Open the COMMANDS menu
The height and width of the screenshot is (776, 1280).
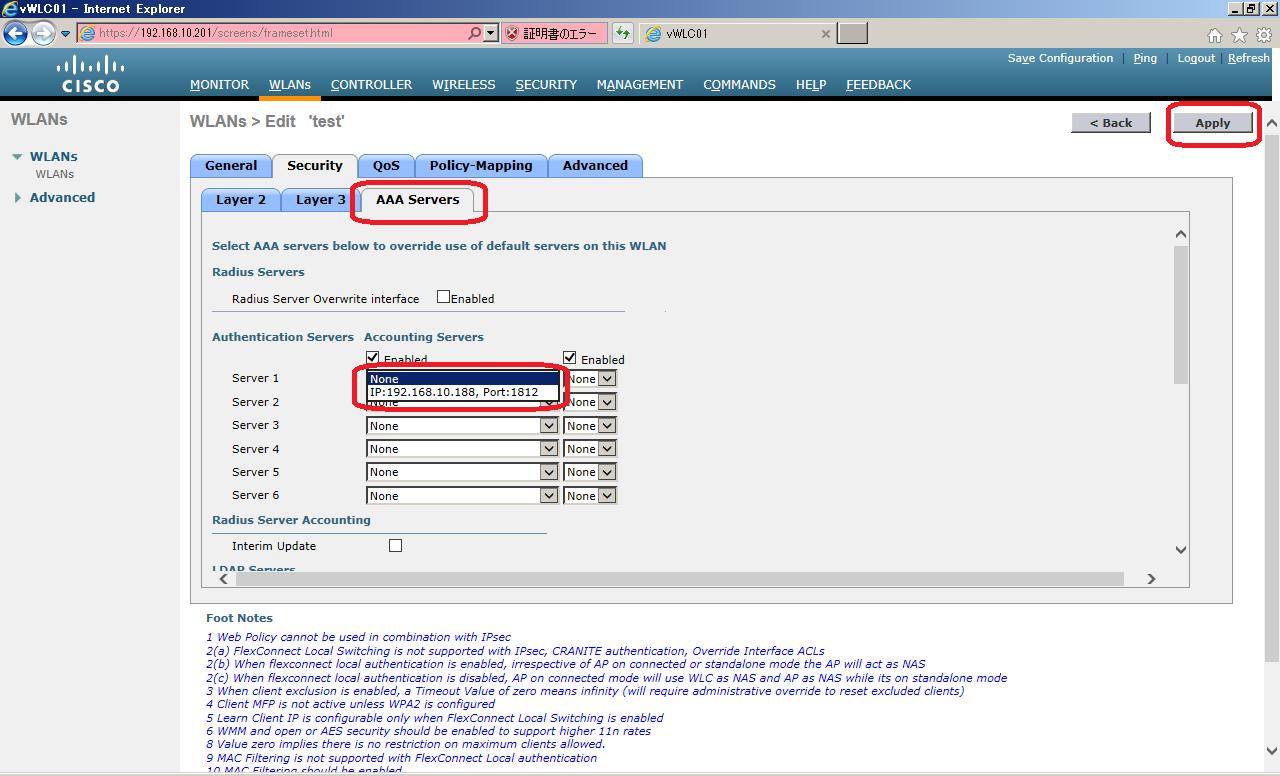tap(739, 85)
